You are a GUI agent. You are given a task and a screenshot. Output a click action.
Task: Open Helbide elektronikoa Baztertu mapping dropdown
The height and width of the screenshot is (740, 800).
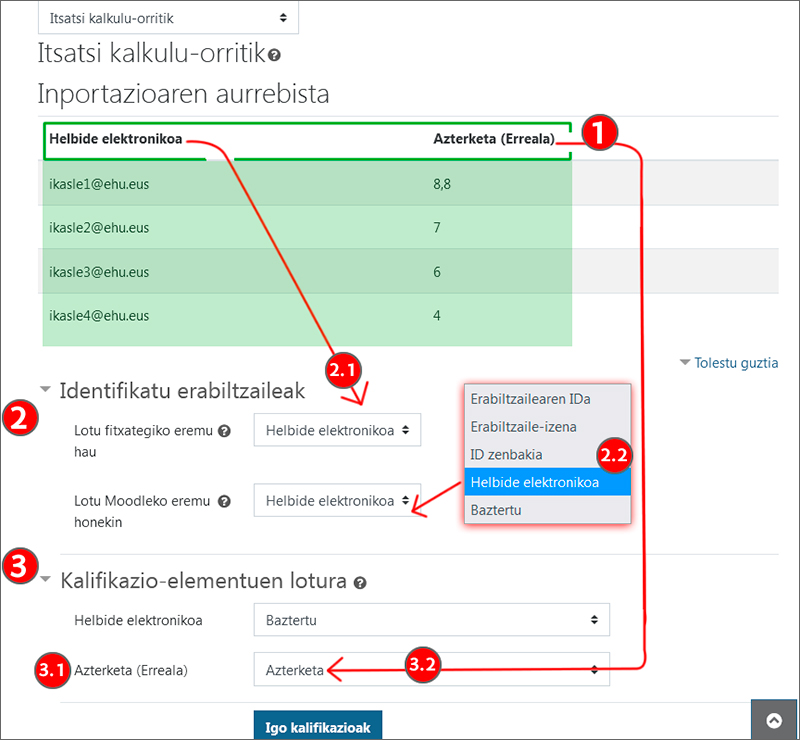431,620
